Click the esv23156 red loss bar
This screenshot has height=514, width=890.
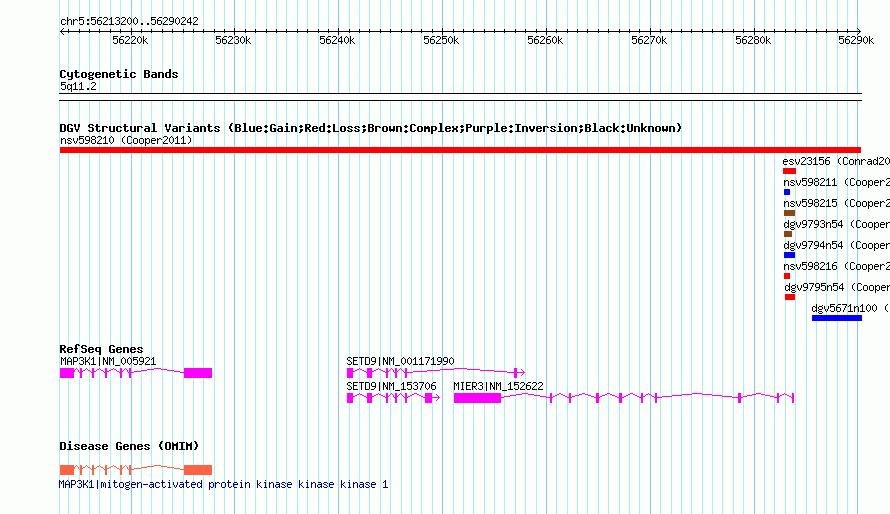[x=789, y=171]
